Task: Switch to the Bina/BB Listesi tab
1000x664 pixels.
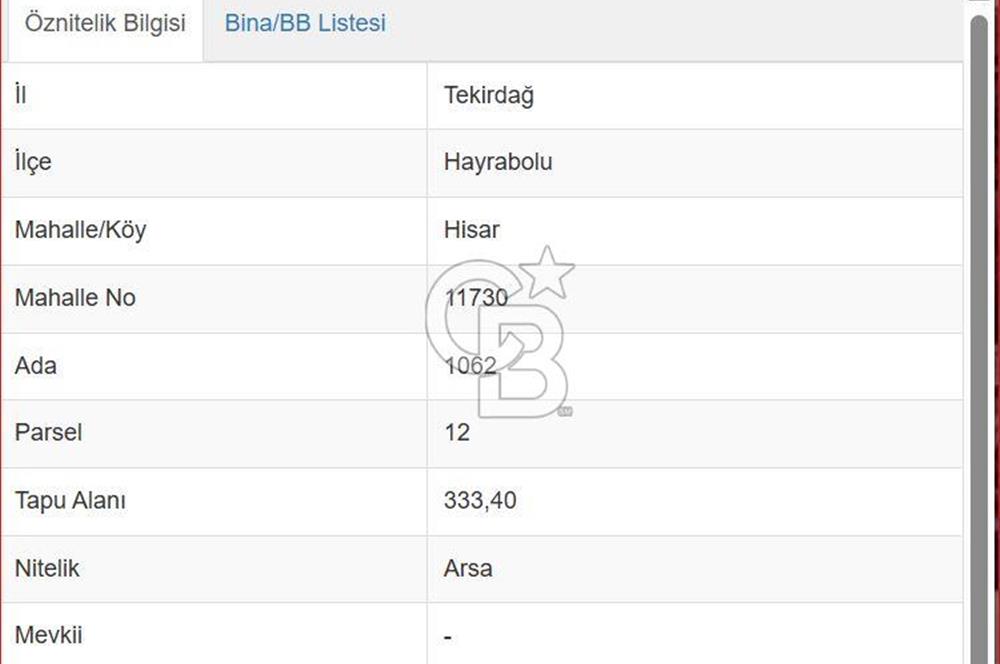Action: click(x=305, y=23)
